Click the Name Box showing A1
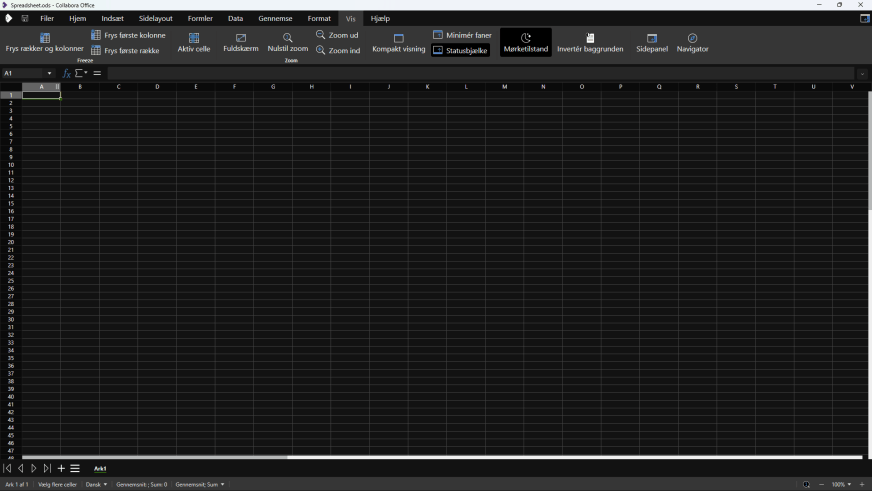The height and width of the screenshot is (491, 872). (x=23, y=73)
